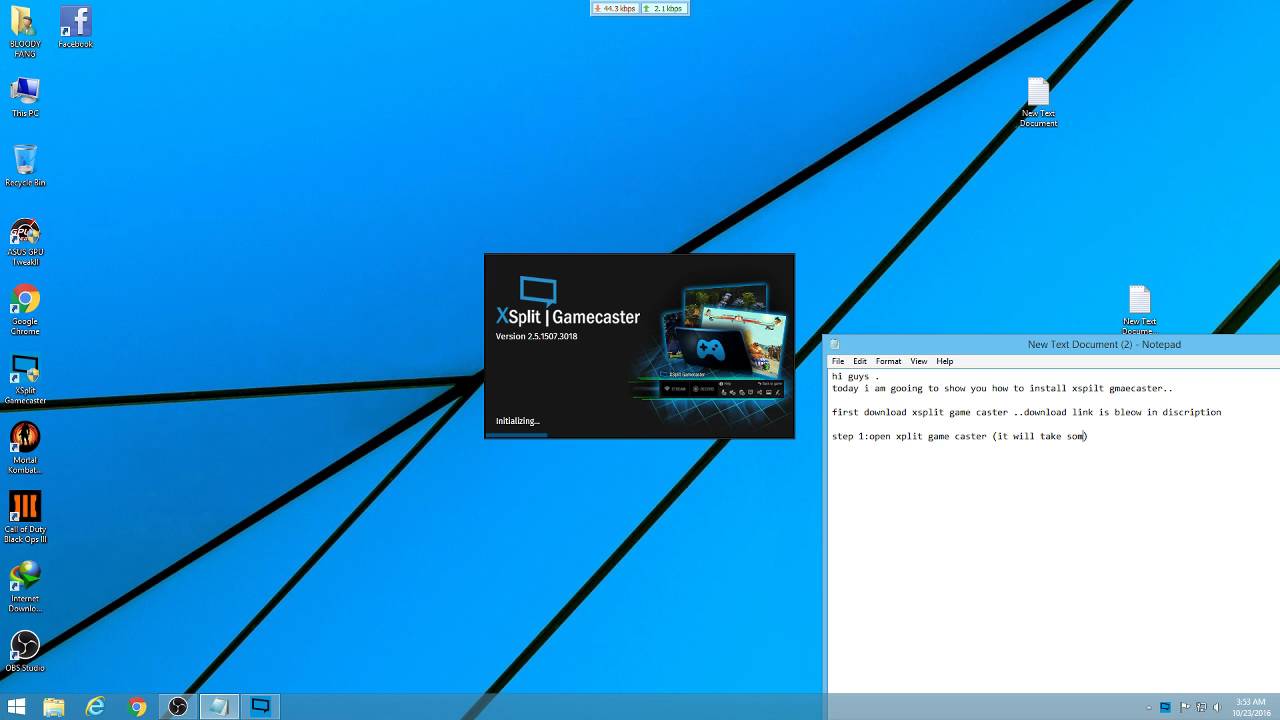Click the XSplit icon in system tray

click(1165, 707)
